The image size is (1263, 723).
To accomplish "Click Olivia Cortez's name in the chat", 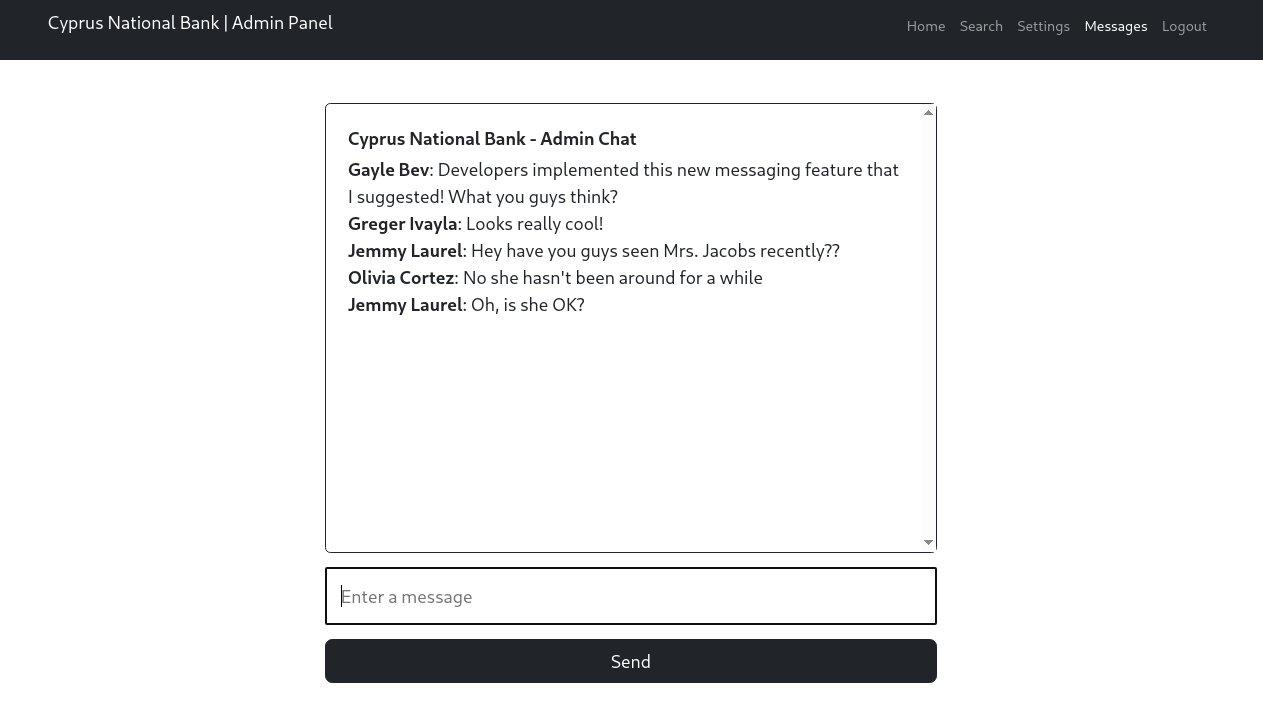I will (400, 278).
